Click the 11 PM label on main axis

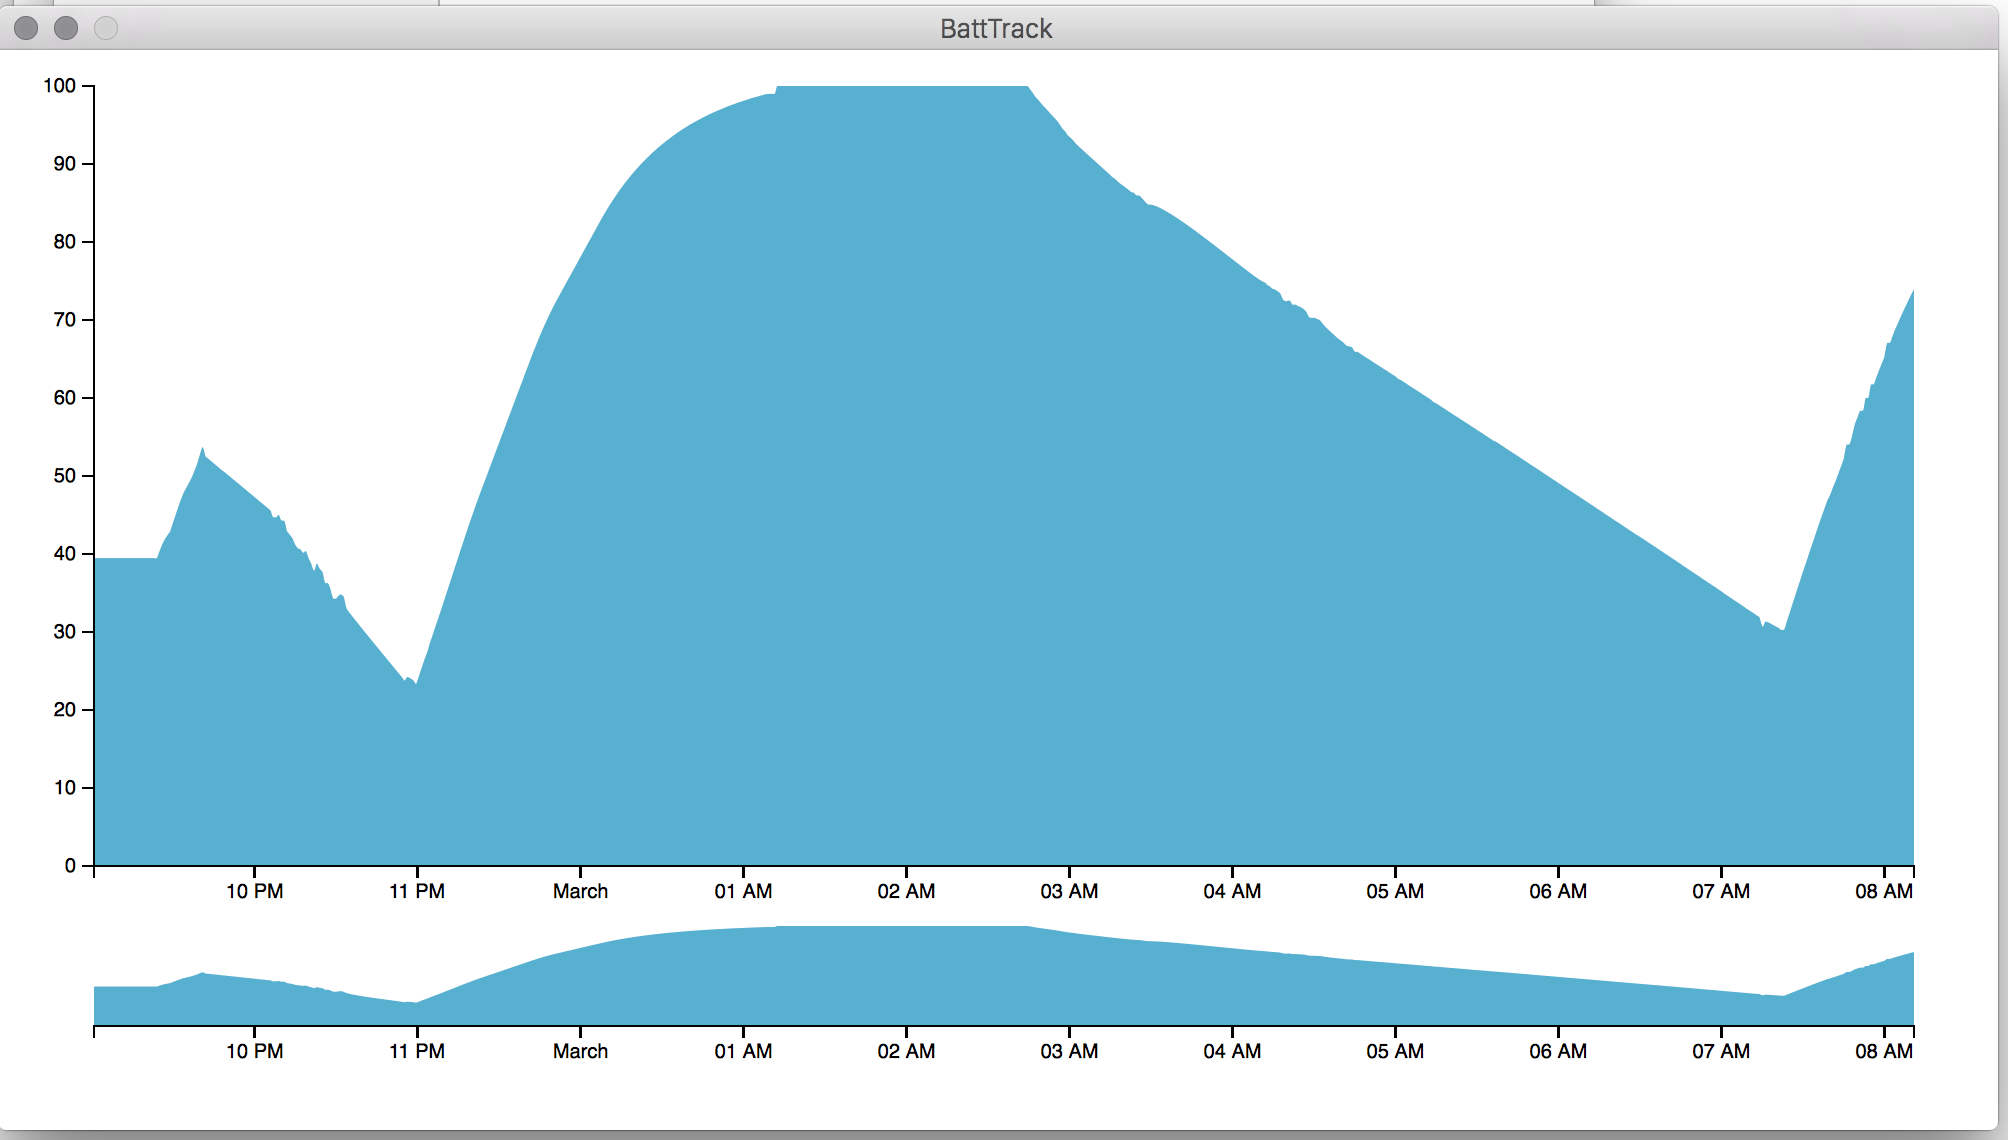[x=417, y=891]
